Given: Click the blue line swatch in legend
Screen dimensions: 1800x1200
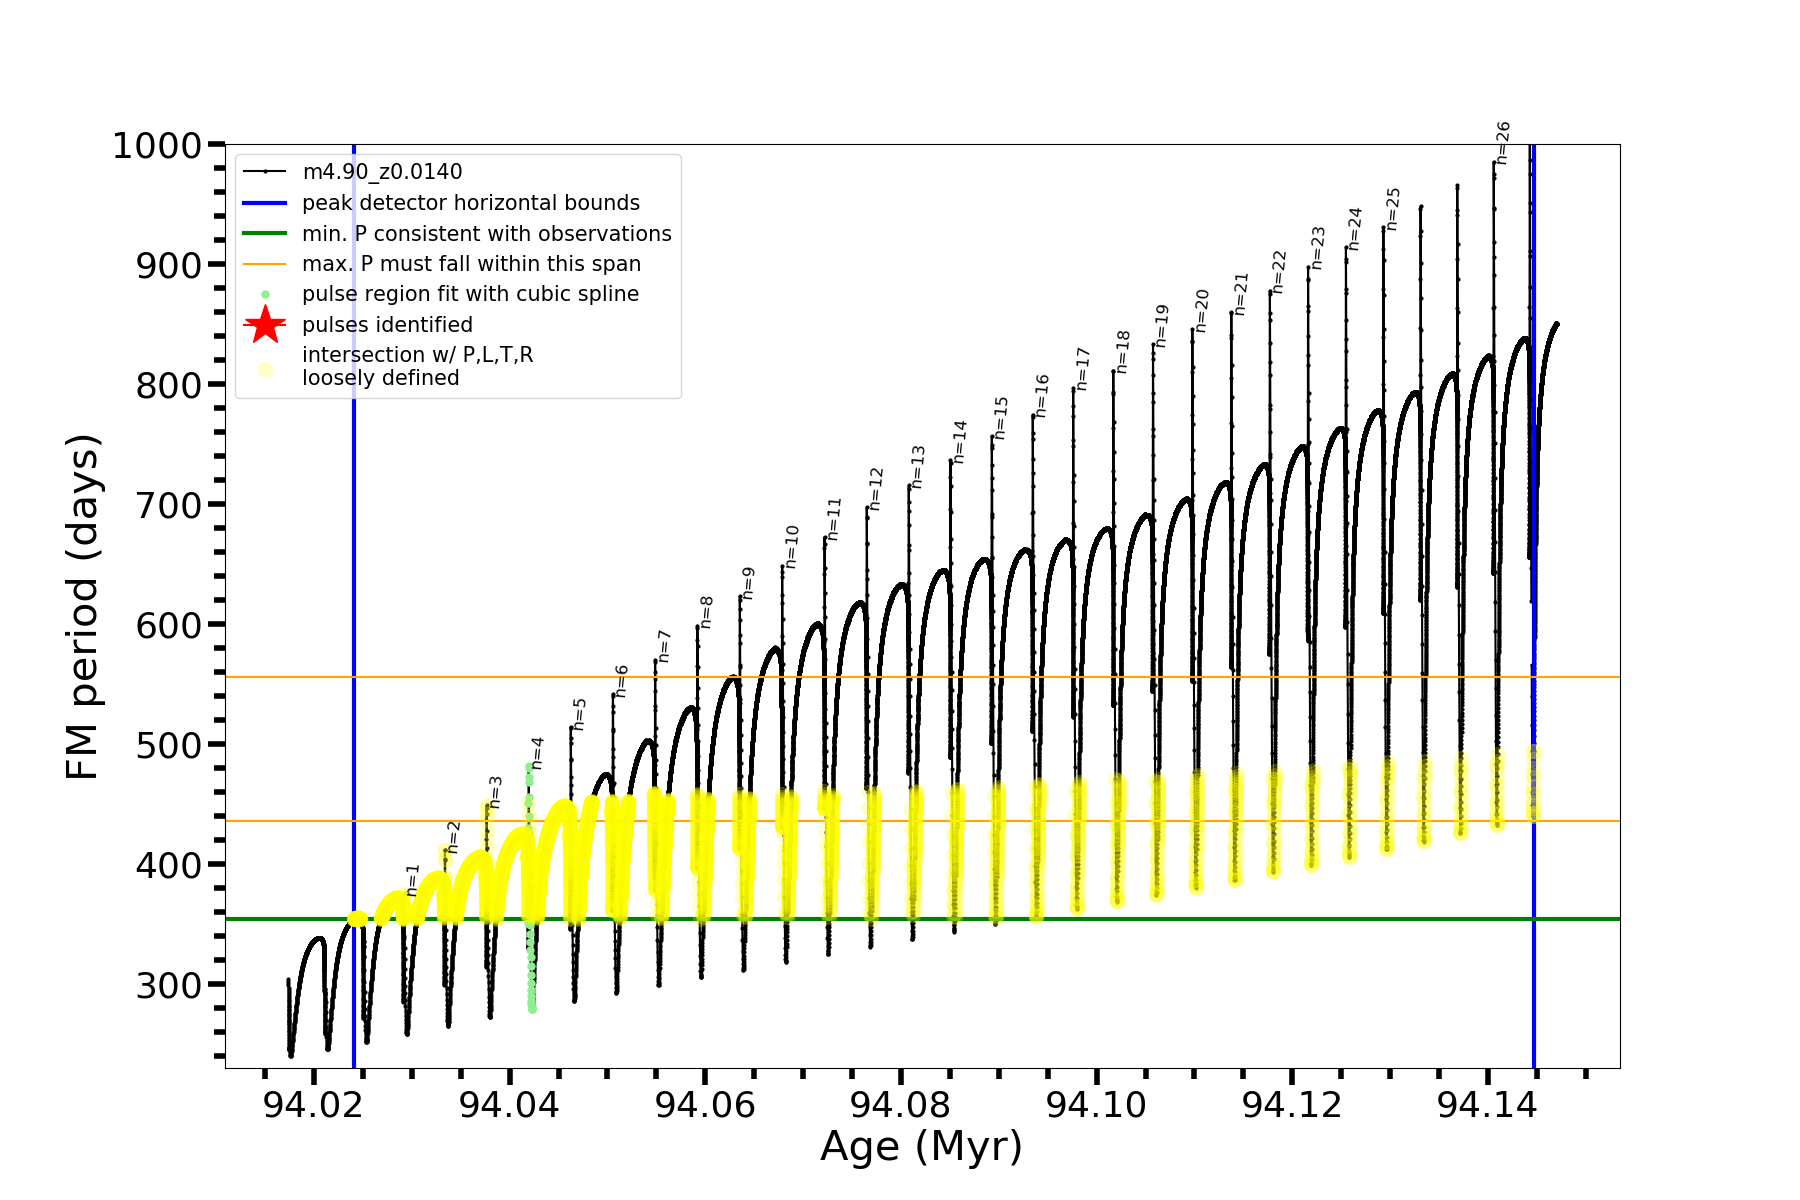Looking at the screenshot, I should click(x=265, y=203).
